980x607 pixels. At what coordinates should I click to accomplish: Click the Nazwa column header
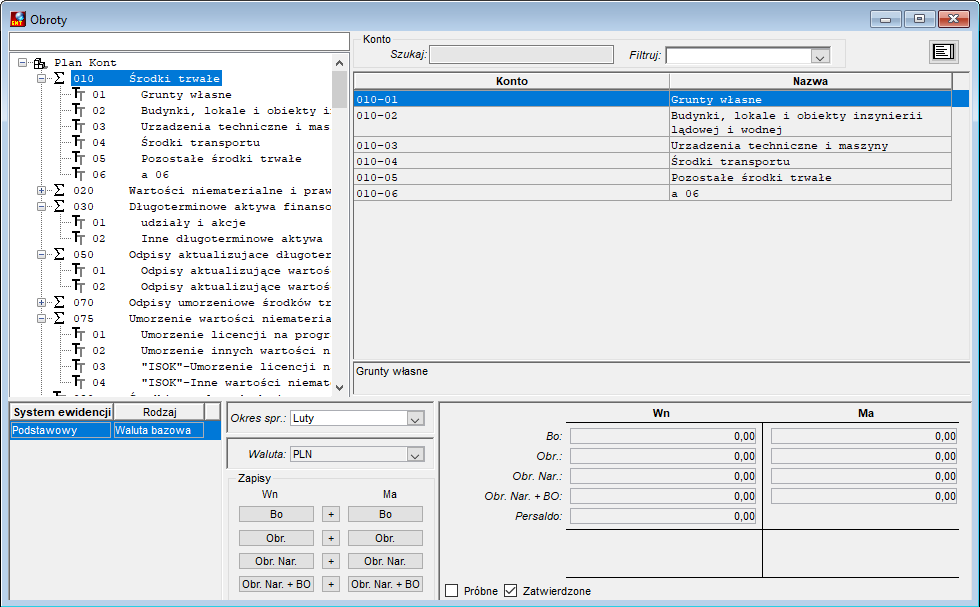coord(810,81)
